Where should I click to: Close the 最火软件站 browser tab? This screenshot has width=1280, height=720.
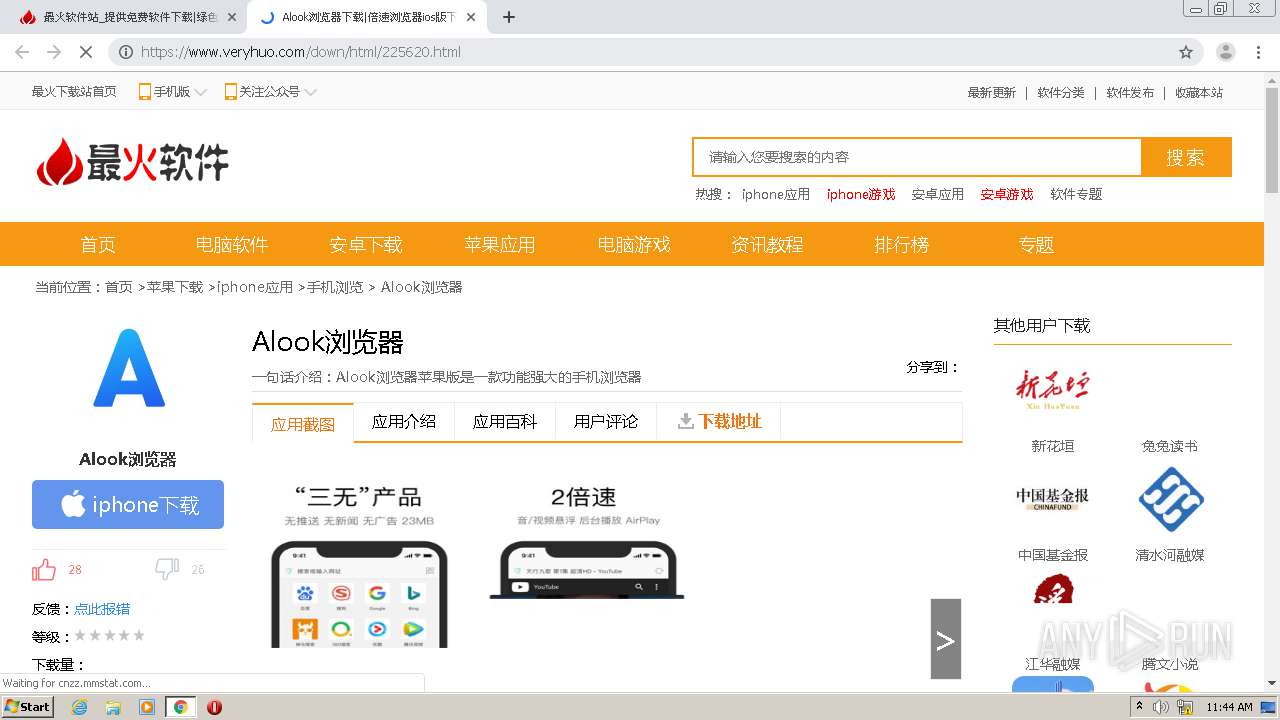coord(232,17)
